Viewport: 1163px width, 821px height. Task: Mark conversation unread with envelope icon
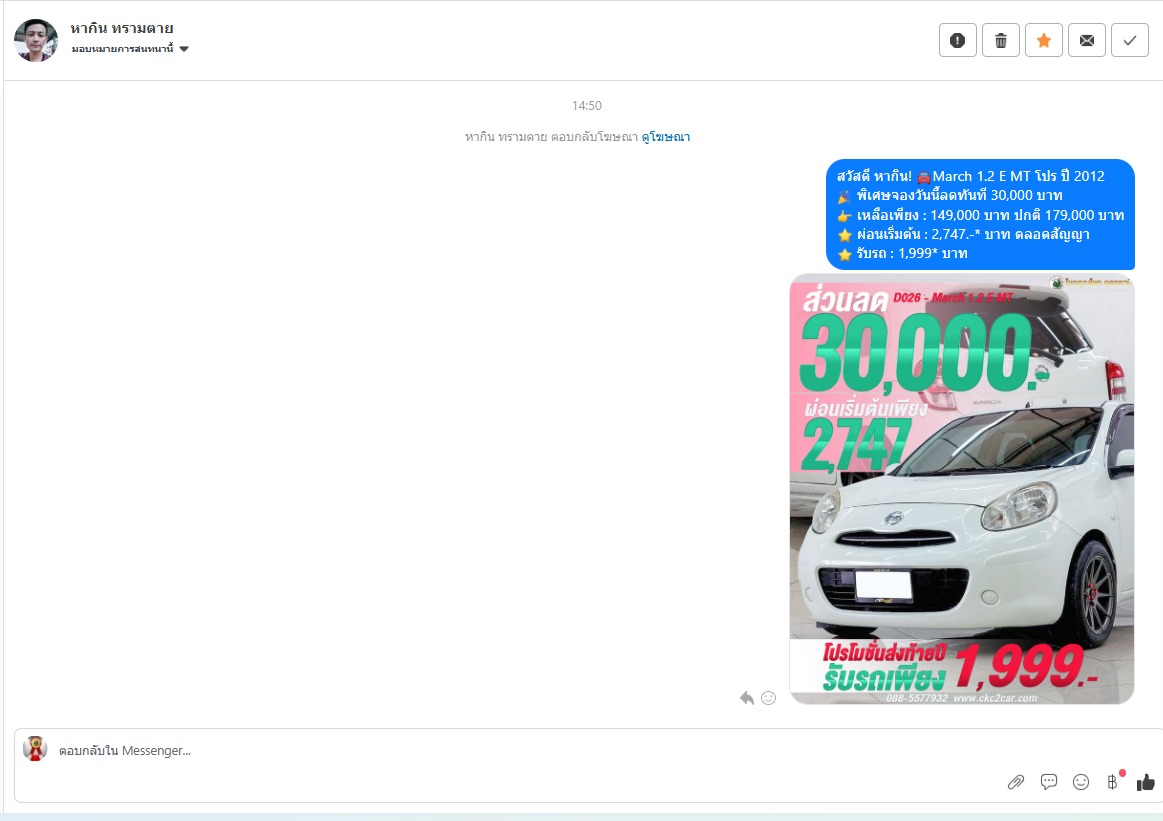(x=1087, y=40)
